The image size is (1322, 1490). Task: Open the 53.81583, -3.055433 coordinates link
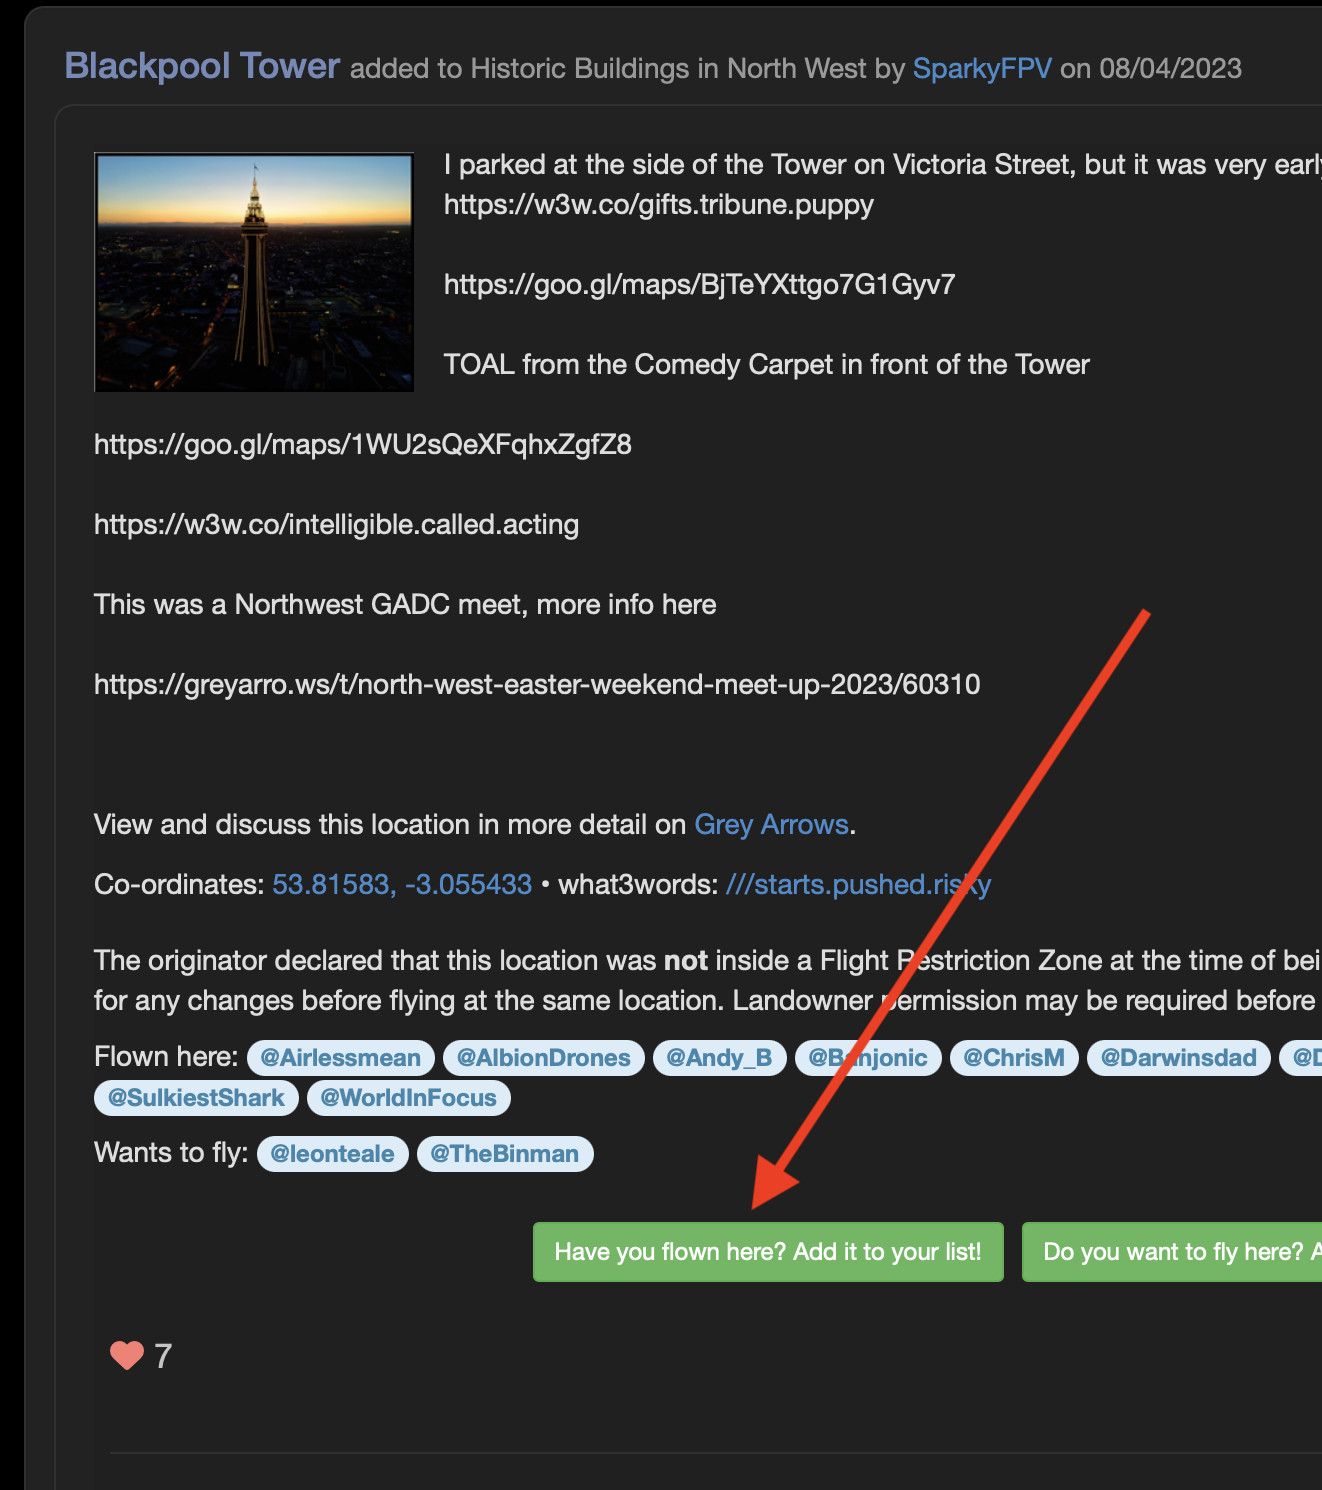(402, 884)
